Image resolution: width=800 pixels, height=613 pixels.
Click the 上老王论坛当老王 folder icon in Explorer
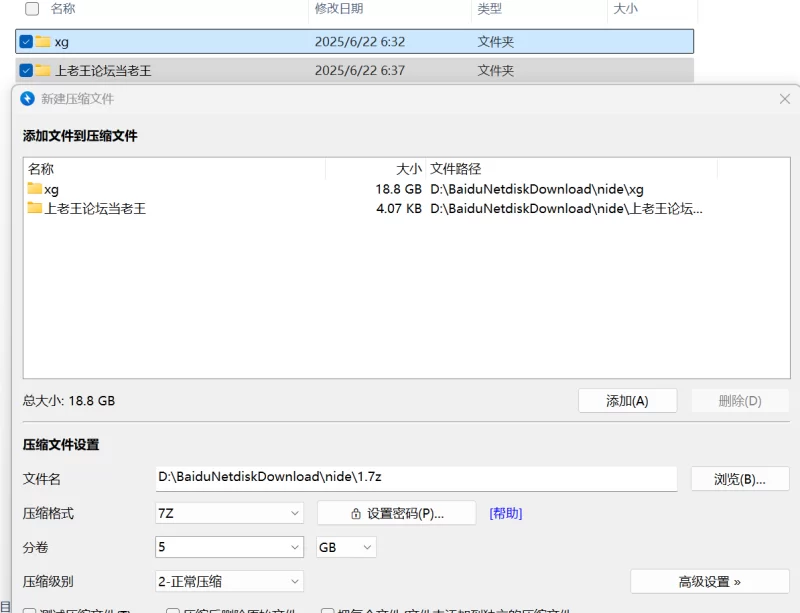(43, 71)
